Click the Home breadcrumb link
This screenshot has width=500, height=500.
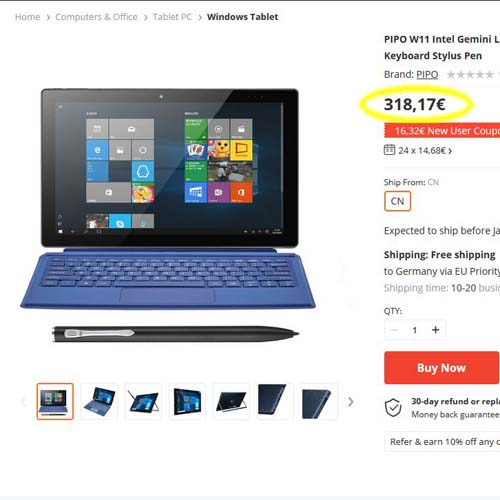tap(27, 17)
